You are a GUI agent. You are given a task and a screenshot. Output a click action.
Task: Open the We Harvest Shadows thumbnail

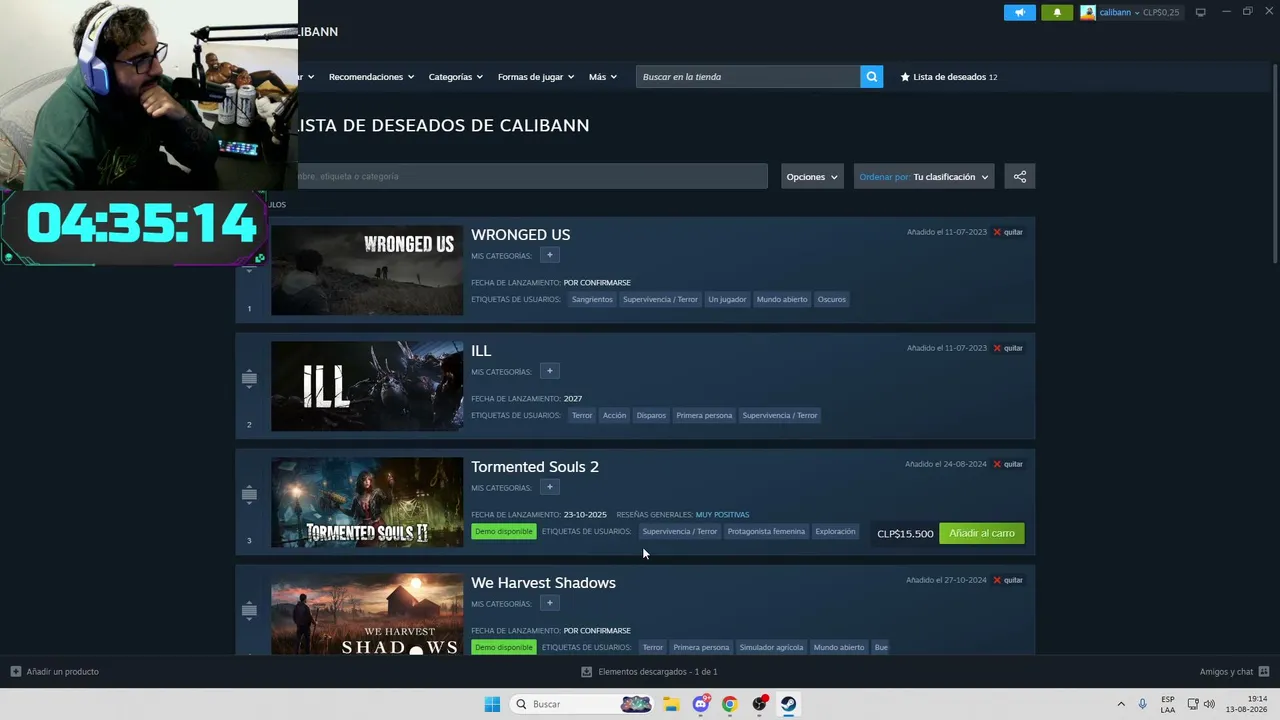(x=367, y=614)
